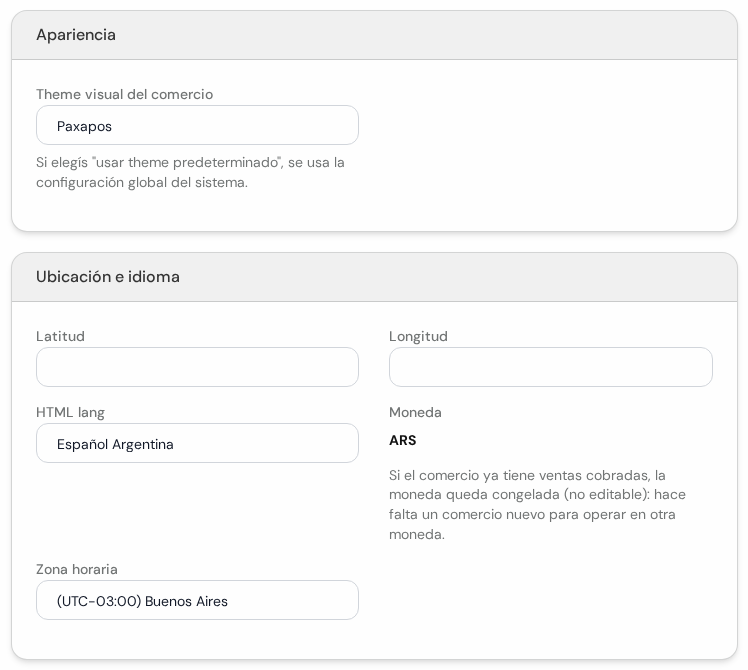The width and height of the screenshot is (748, 670).
Task: Click the Theme visual del comercio label
Action: coord(125,94)
